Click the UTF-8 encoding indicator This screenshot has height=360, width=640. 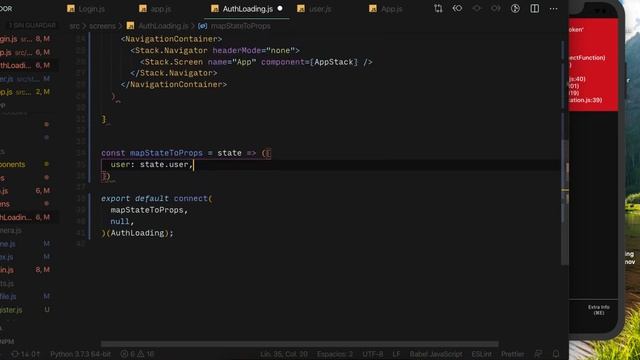pyautogui.click(x=373, y=354)
